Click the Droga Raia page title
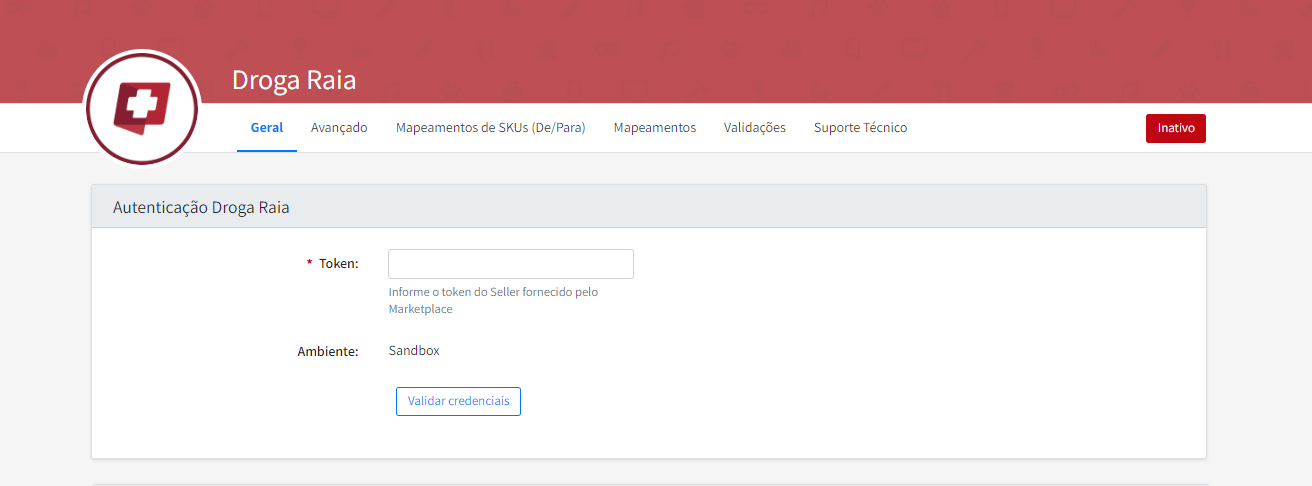Image resolution: width=1312 pixels, height=486 pixels. click(294, 80)
